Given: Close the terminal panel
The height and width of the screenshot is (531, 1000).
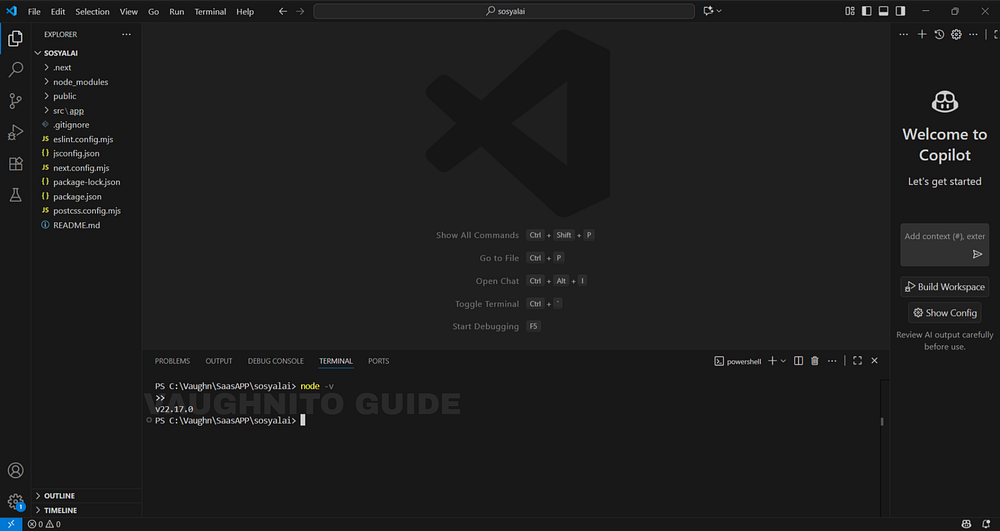Looking at the screenshot, I should click(x=874, y=361).
